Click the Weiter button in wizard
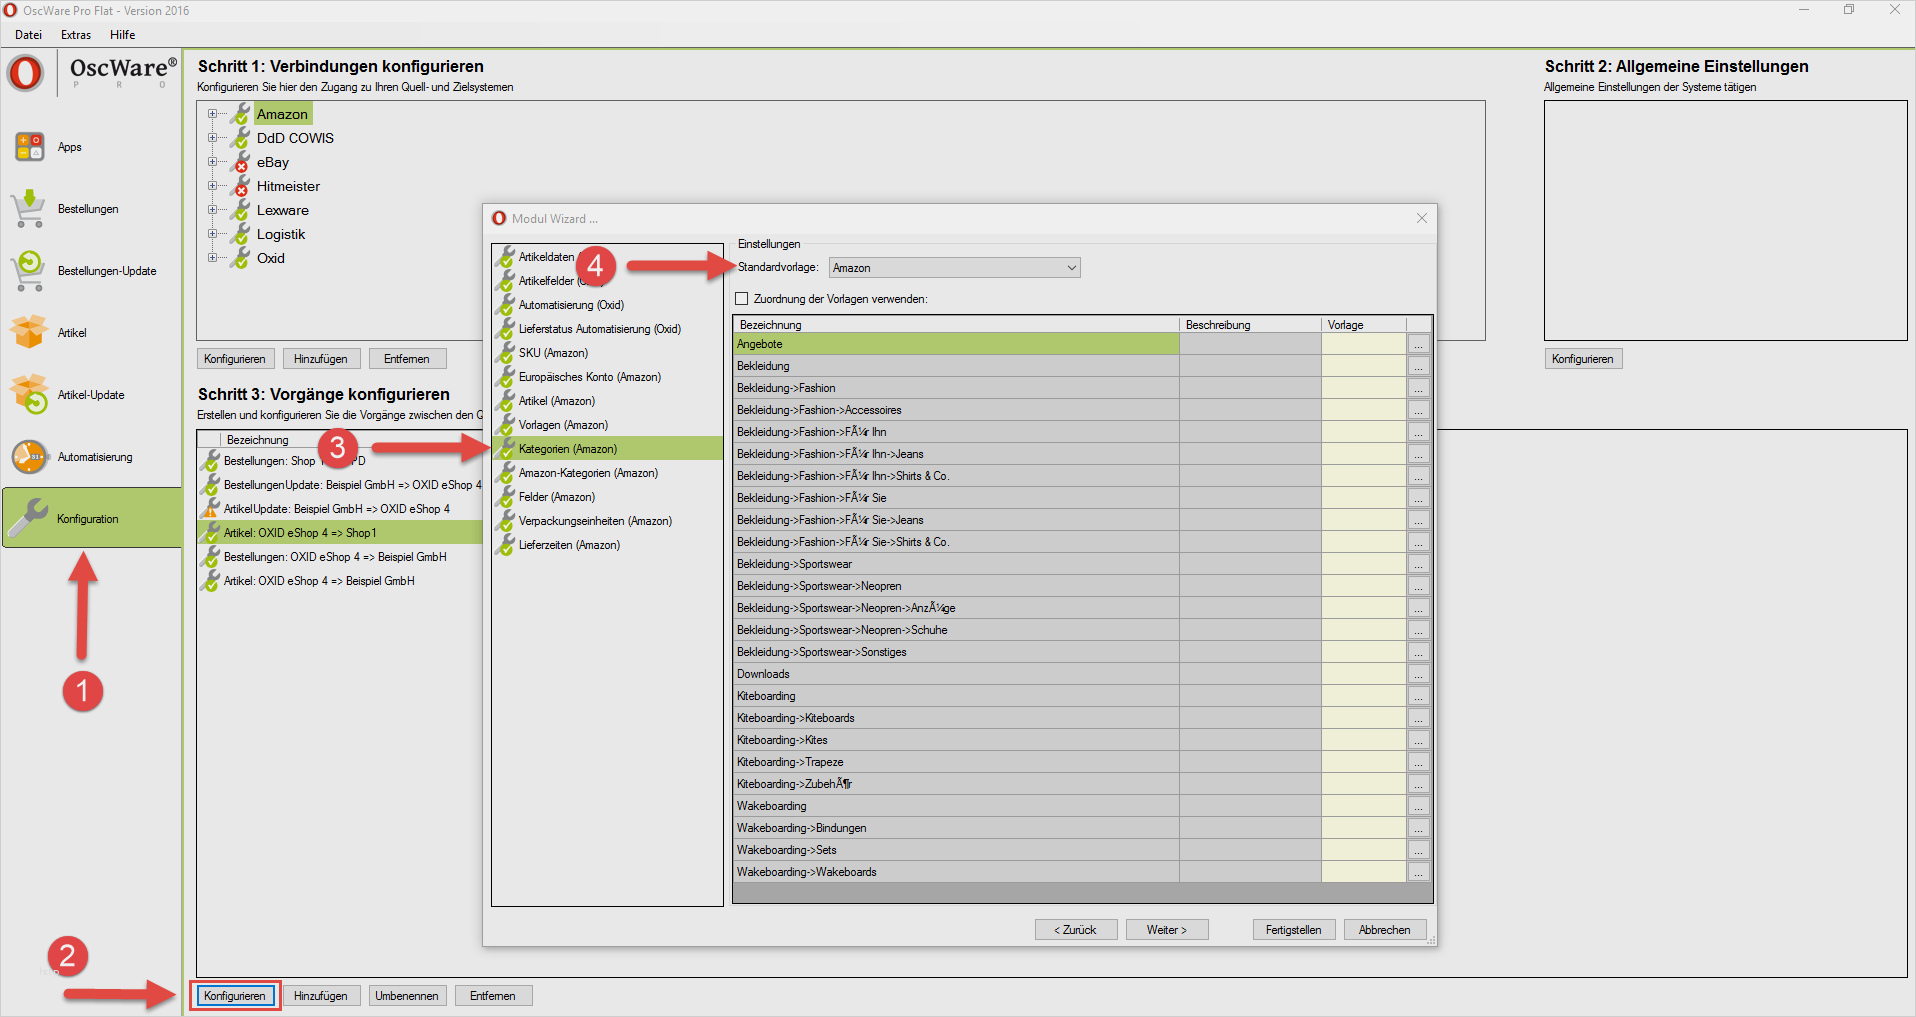The height and width of the screenshot is (1017, 1916). coord(1166,930)
